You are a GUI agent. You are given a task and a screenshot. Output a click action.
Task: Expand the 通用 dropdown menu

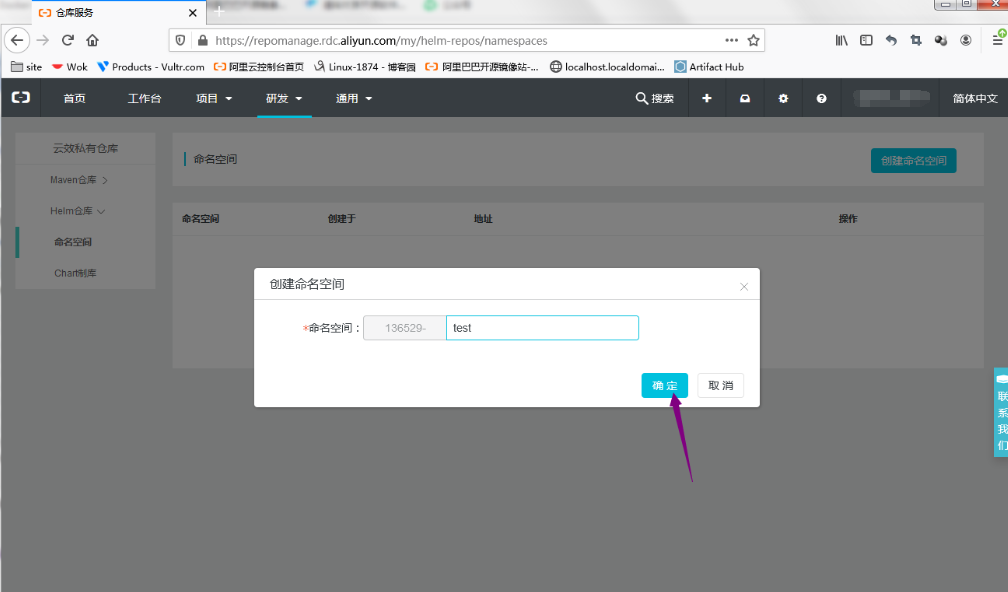pyautogui.click(x=354, y=98)
